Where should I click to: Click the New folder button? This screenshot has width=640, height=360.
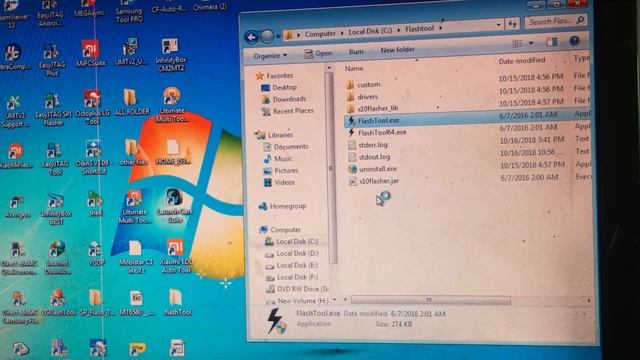point(397,50)
